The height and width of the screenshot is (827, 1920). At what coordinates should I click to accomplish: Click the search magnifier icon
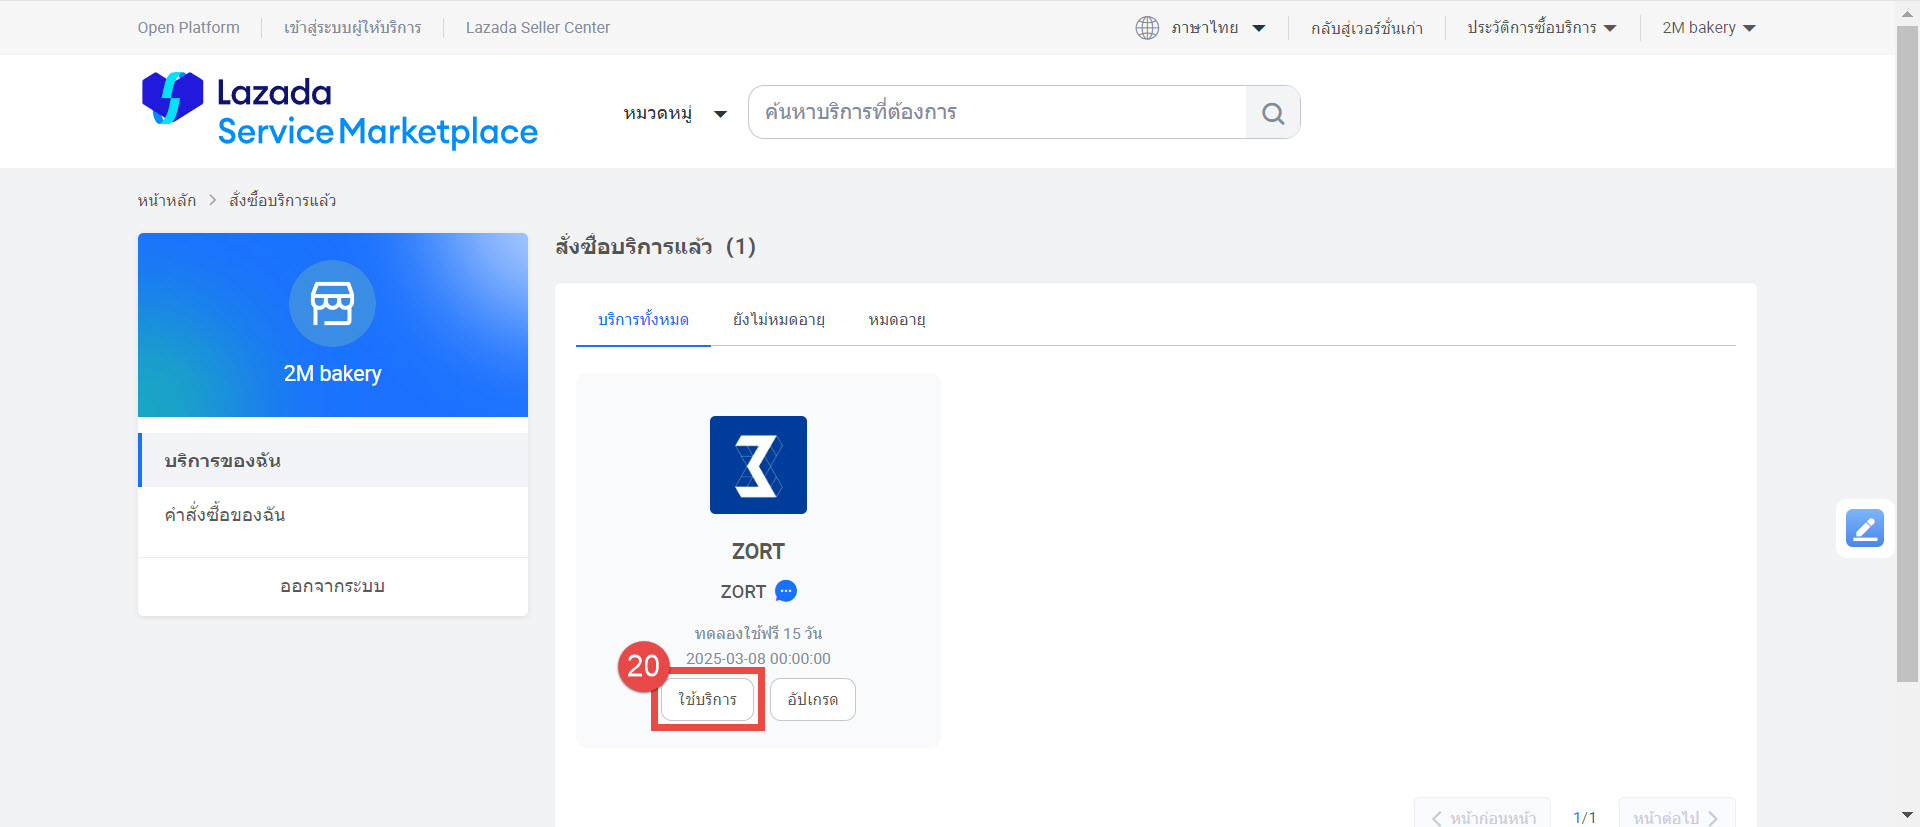pos(1272,113)
